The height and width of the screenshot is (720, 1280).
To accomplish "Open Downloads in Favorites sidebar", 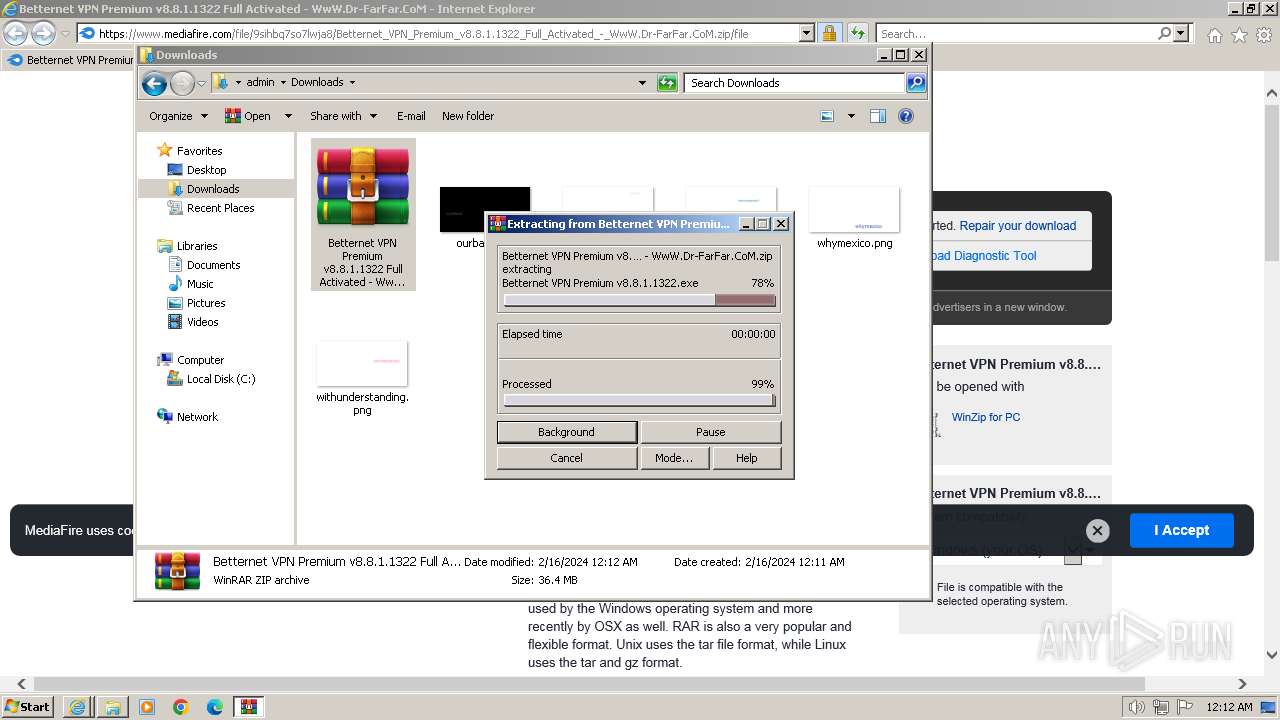I will [213, 189].
